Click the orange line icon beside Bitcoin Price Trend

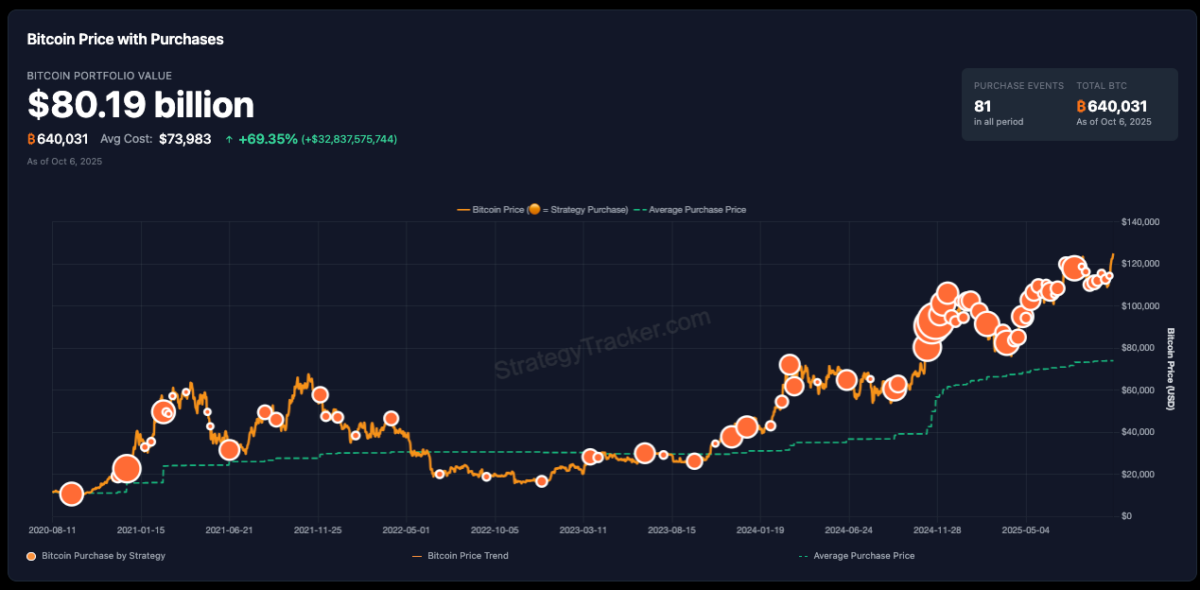click(x=417, y=556)
